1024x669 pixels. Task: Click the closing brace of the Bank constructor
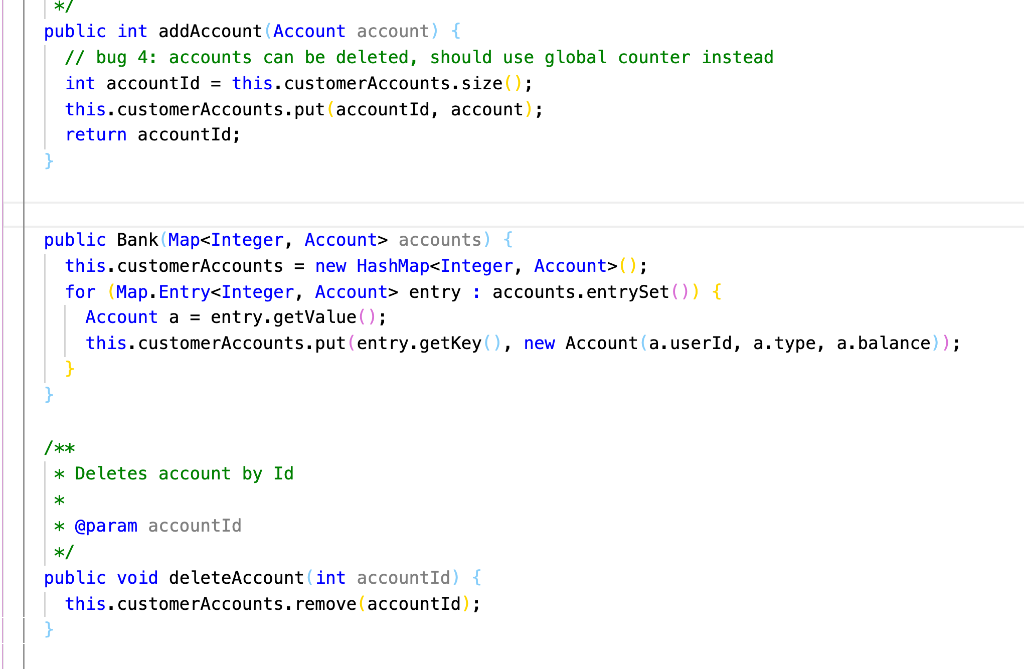(48, 394)
